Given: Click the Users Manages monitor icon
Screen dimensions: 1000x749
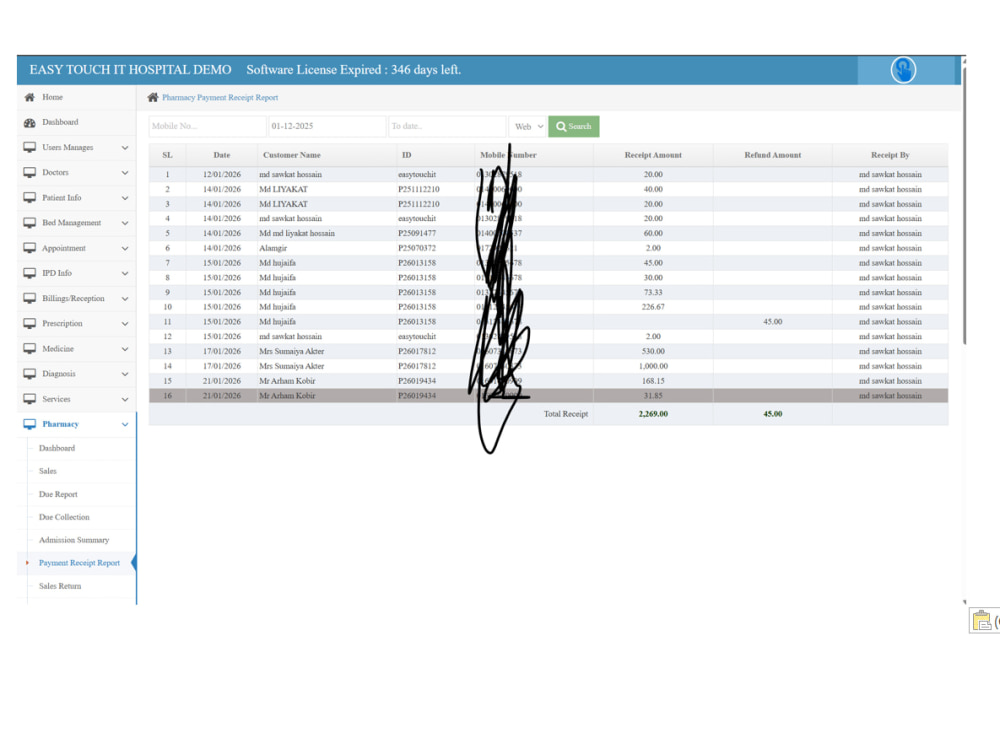Looking at the screenshot, I should tap(29, 147).
